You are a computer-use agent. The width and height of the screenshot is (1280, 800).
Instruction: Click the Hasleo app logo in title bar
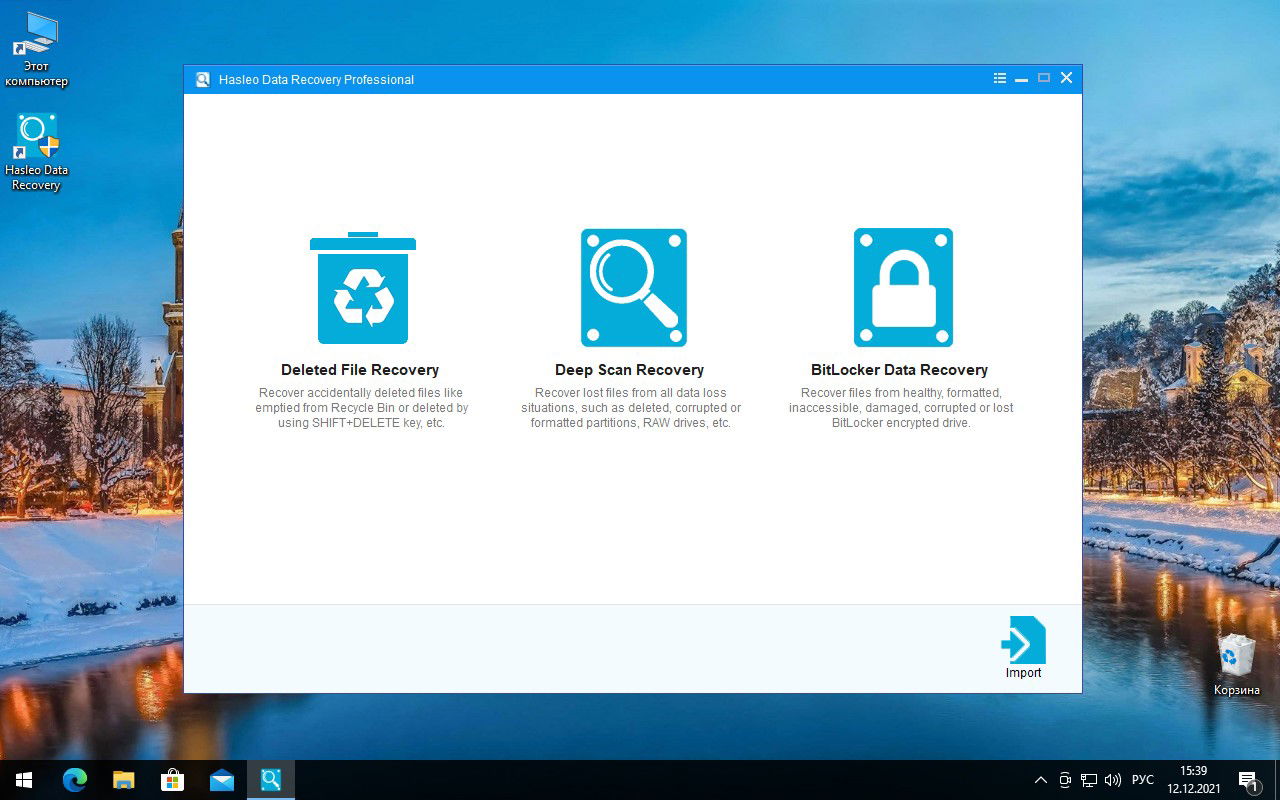[203, 79]
